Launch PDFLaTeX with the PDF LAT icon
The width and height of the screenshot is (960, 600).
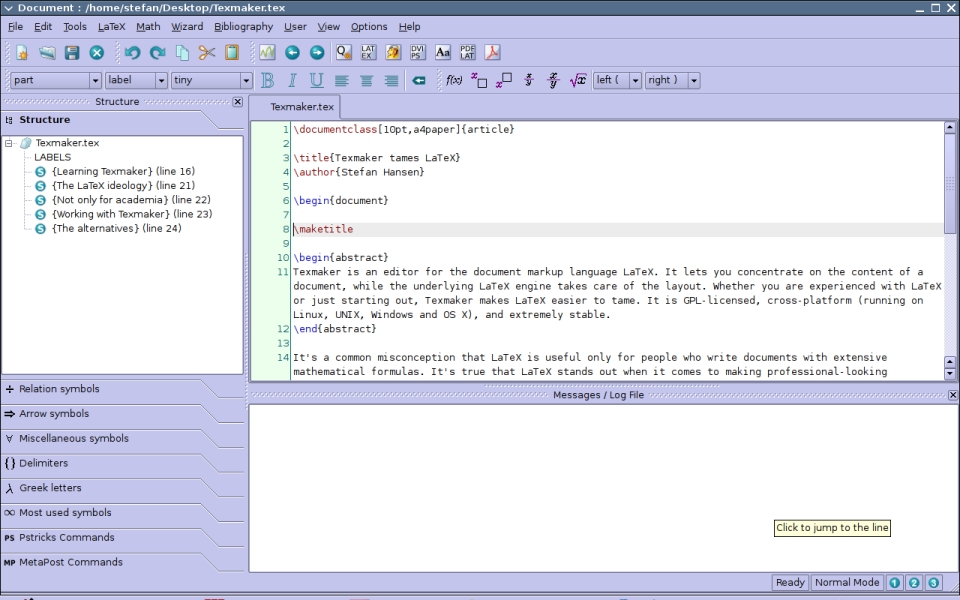coord(468,53)
